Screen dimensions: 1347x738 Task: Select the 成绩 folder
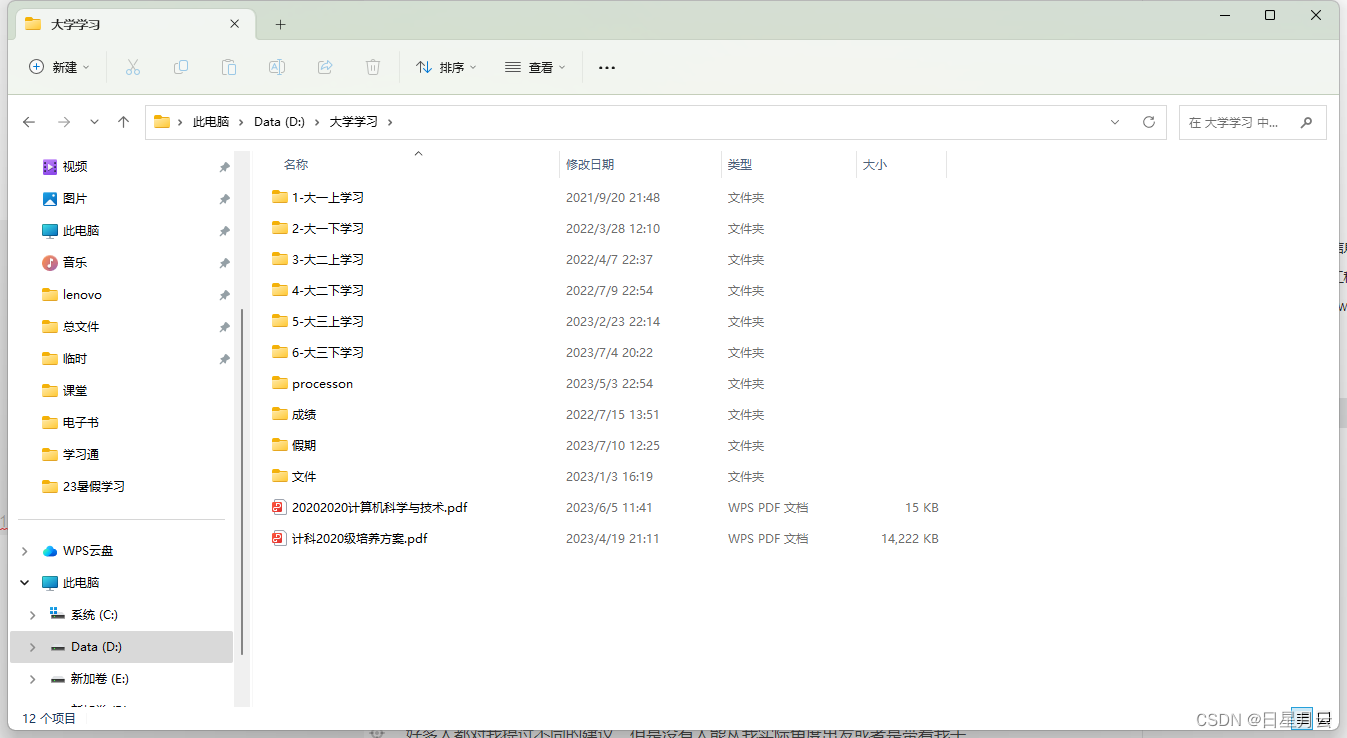[x=304, y=415]
